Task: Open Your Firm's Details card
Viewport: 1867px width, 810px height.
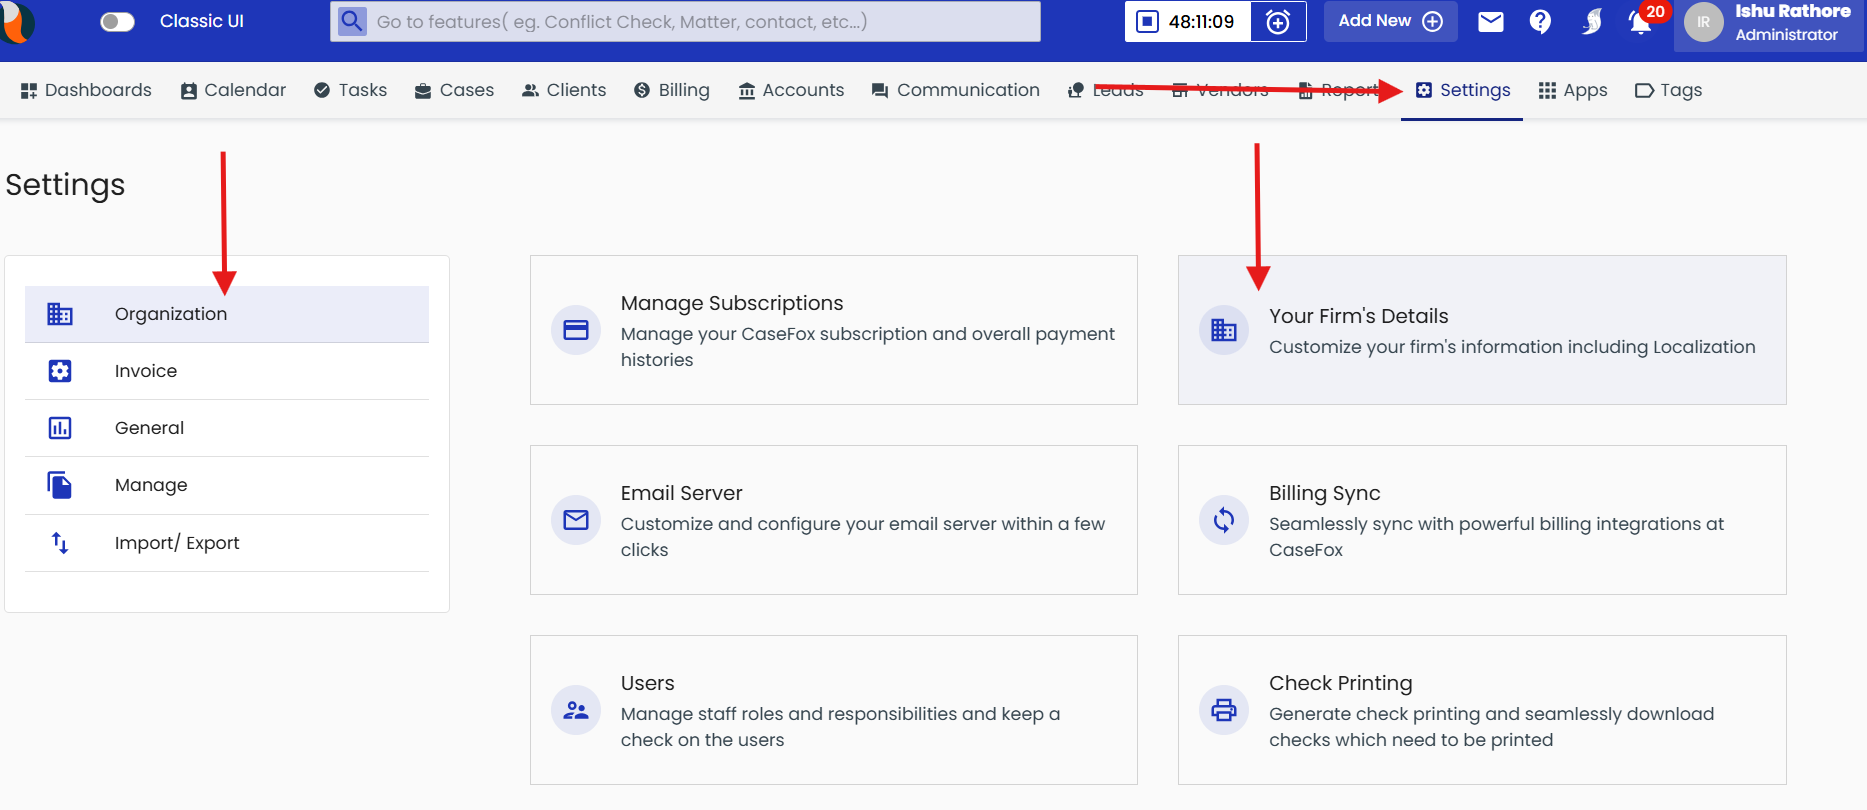Action: [x=1481, y=330]
